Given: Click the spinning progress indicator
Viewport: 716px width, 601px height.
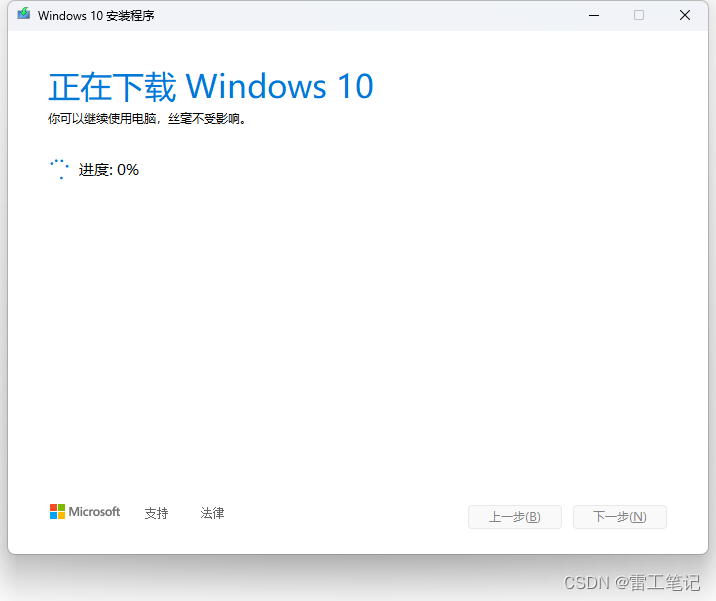Looking at the screenshot, I should [59, 169].
